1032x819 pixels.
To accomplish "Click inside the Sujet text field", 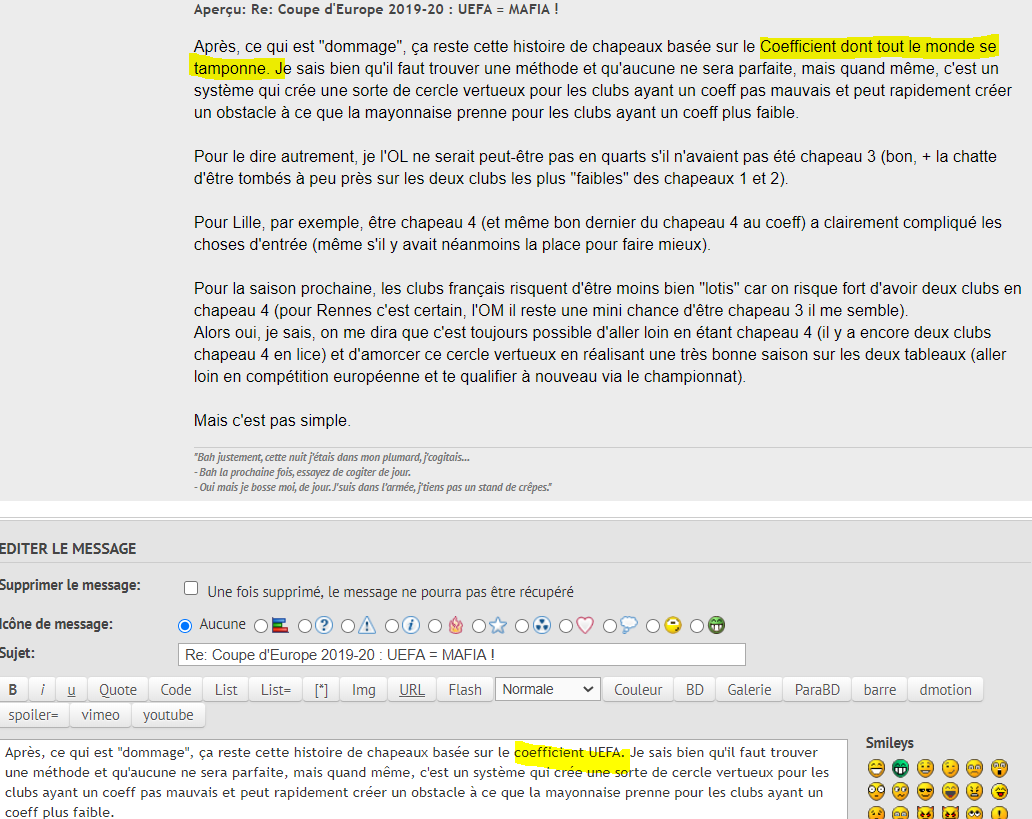I will click(461, 654).
